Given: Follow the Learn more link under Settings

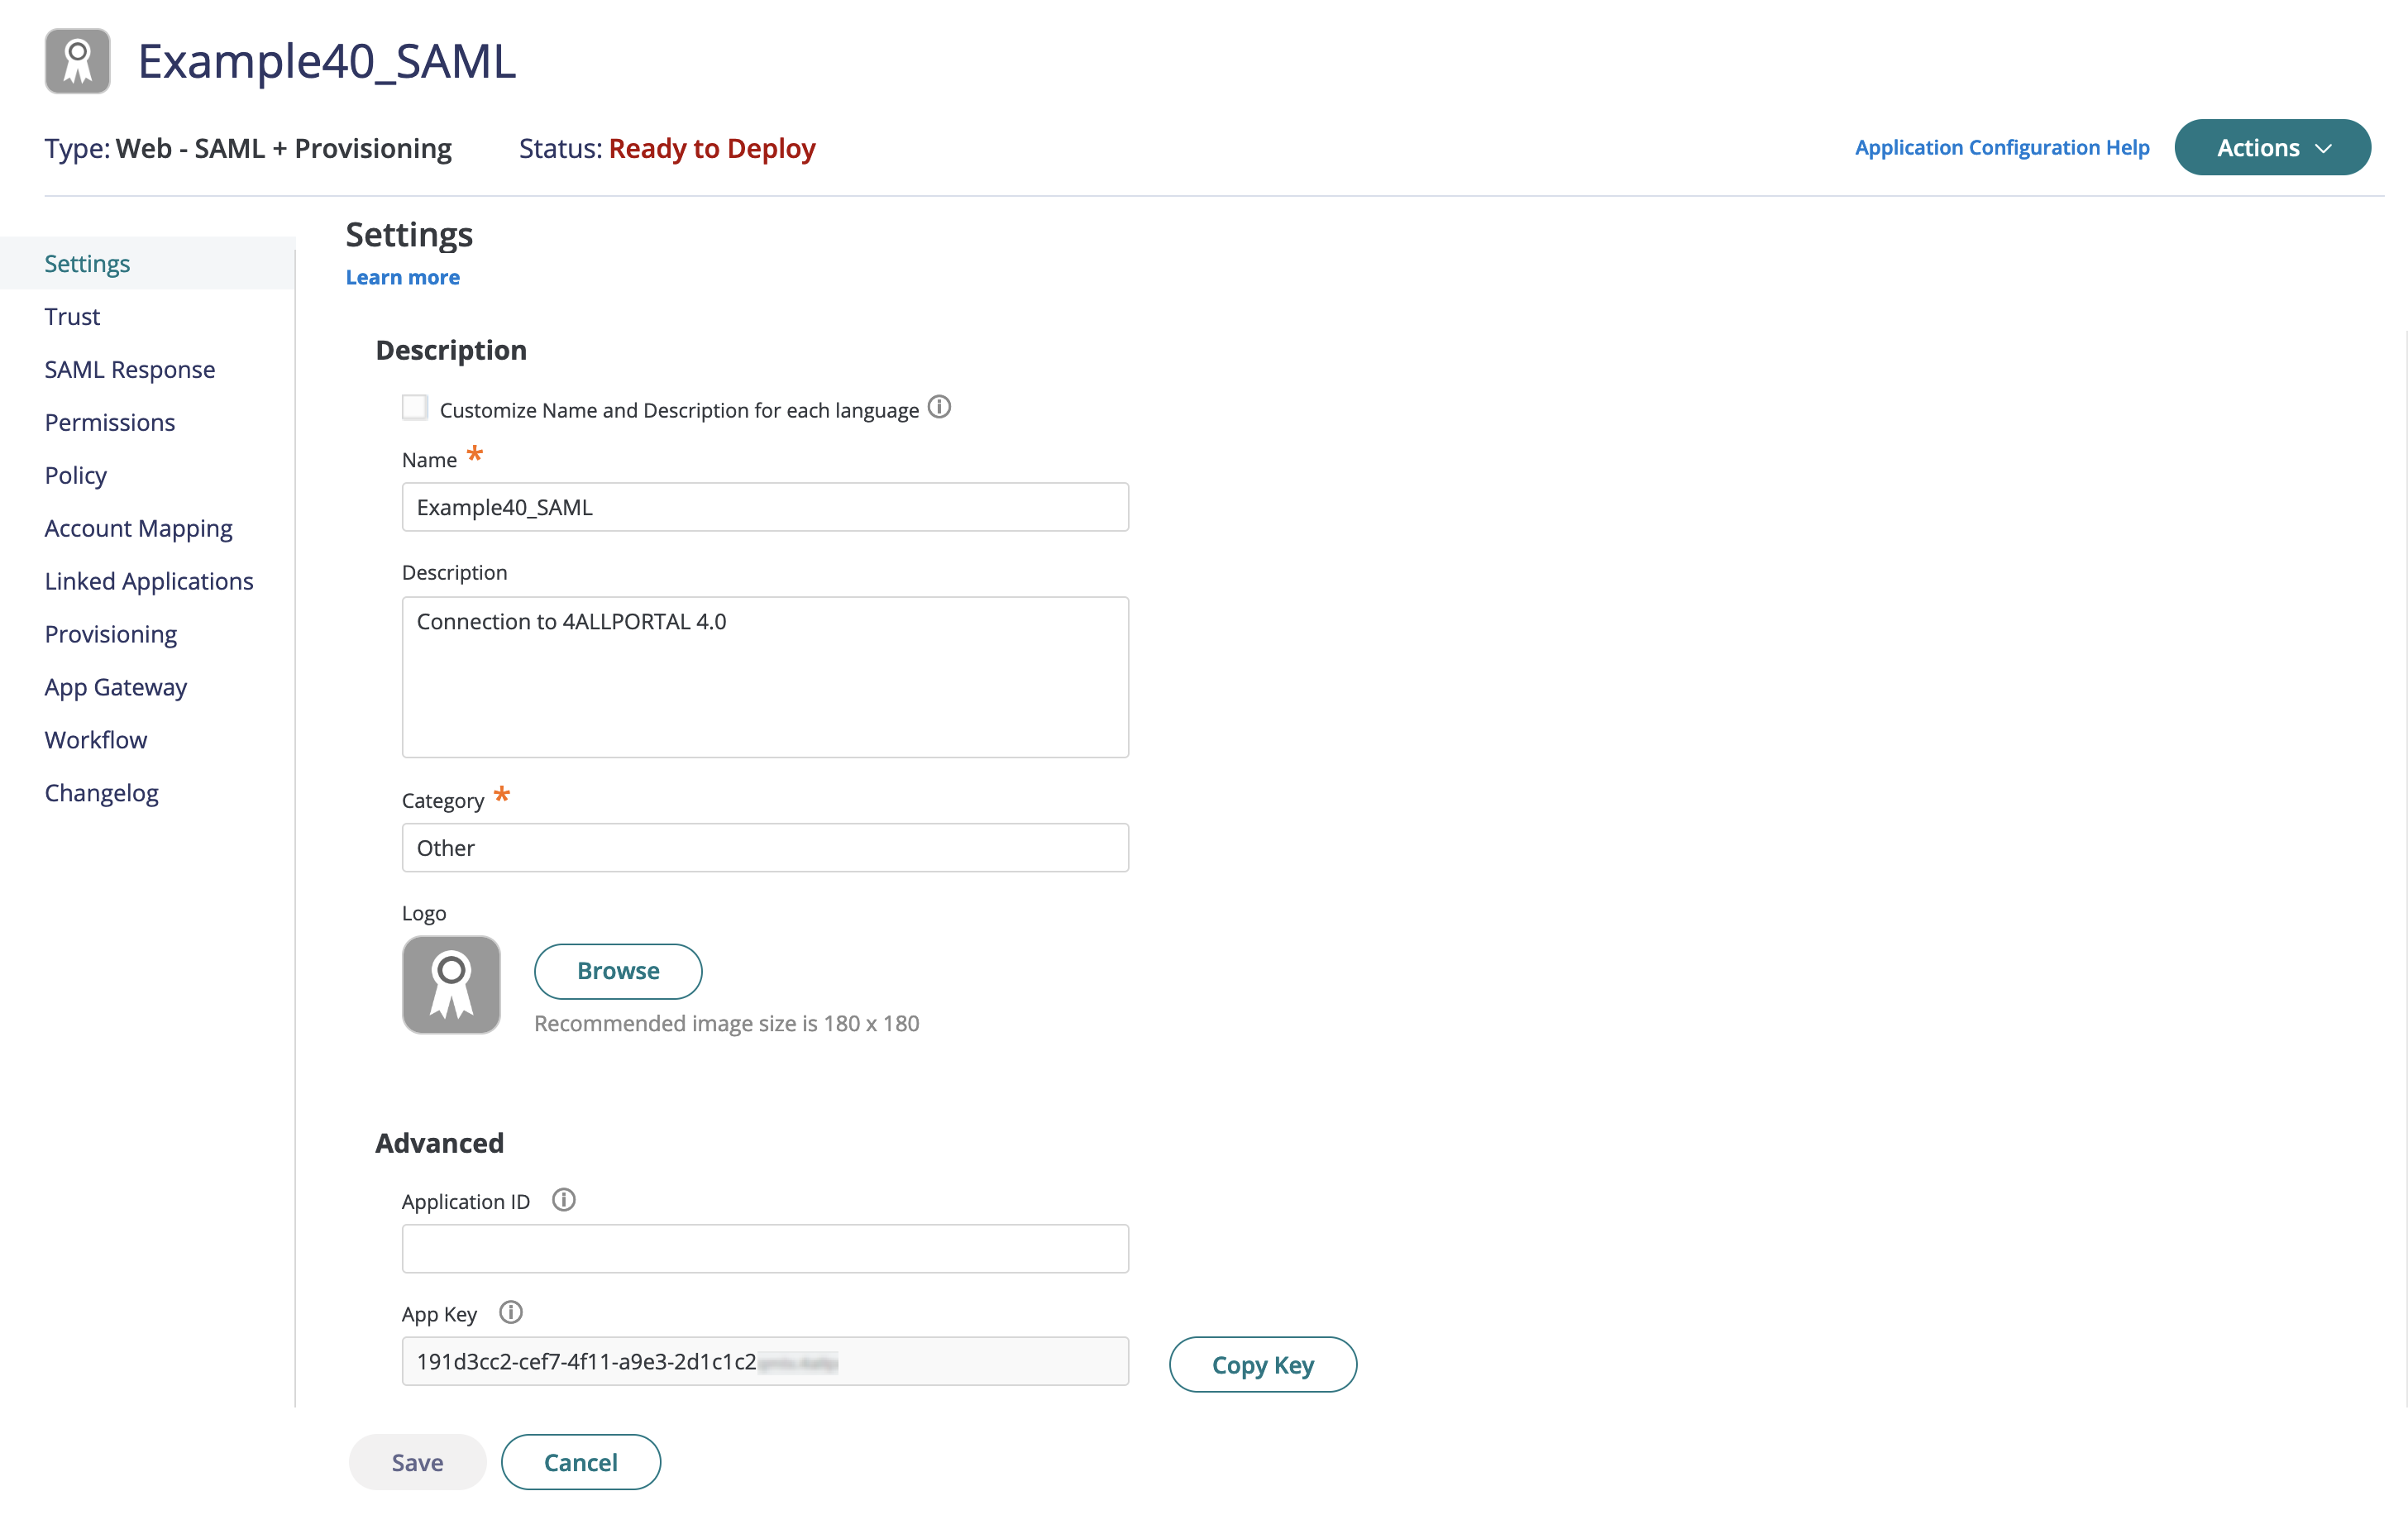Looking at the screenshot, I should [x=403, y=277].
